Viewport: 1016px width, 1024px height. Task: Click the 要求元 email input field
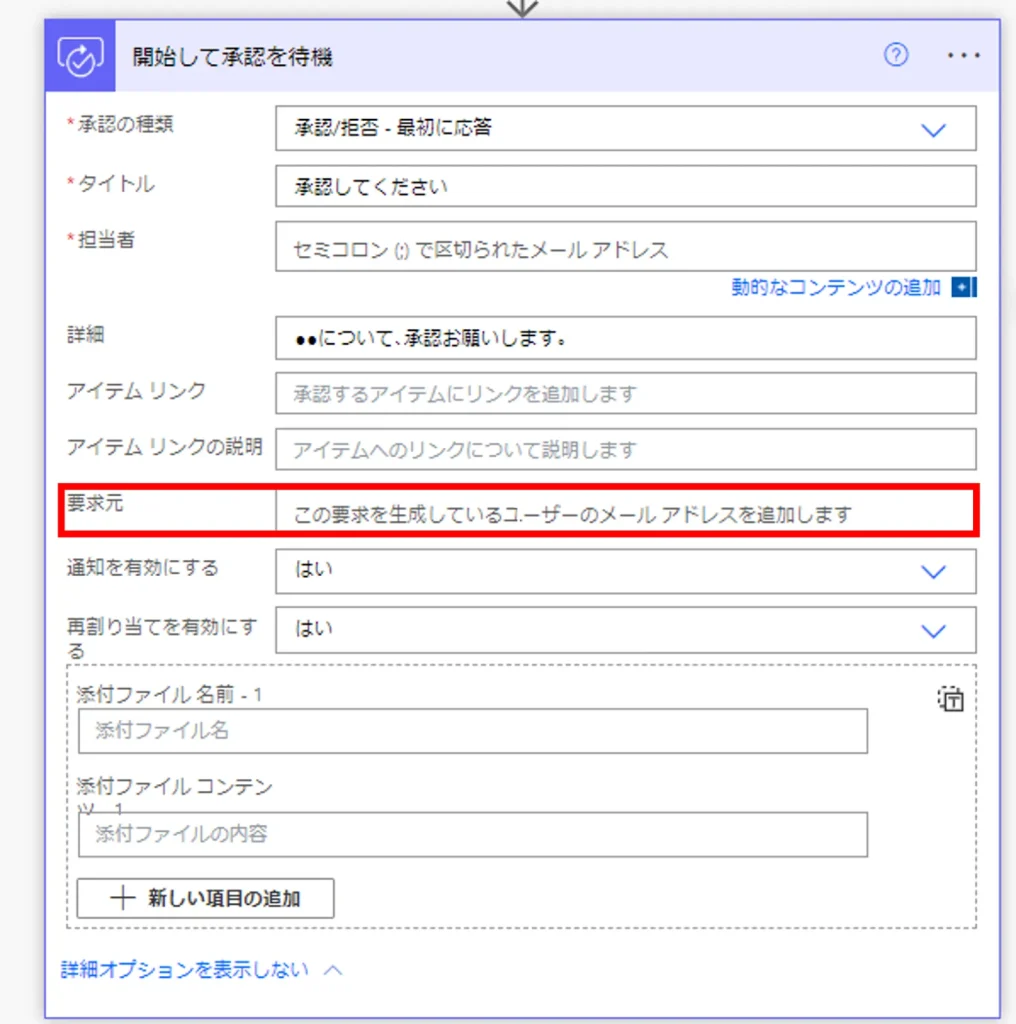625,514
